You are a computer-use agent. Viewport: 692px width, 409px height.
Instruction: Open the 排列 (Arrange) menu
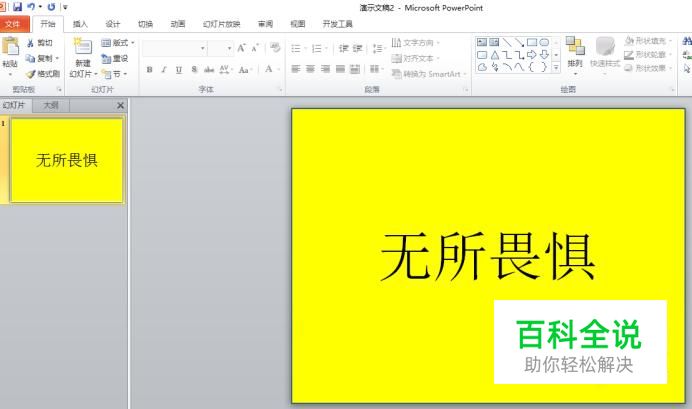point(575,55)
